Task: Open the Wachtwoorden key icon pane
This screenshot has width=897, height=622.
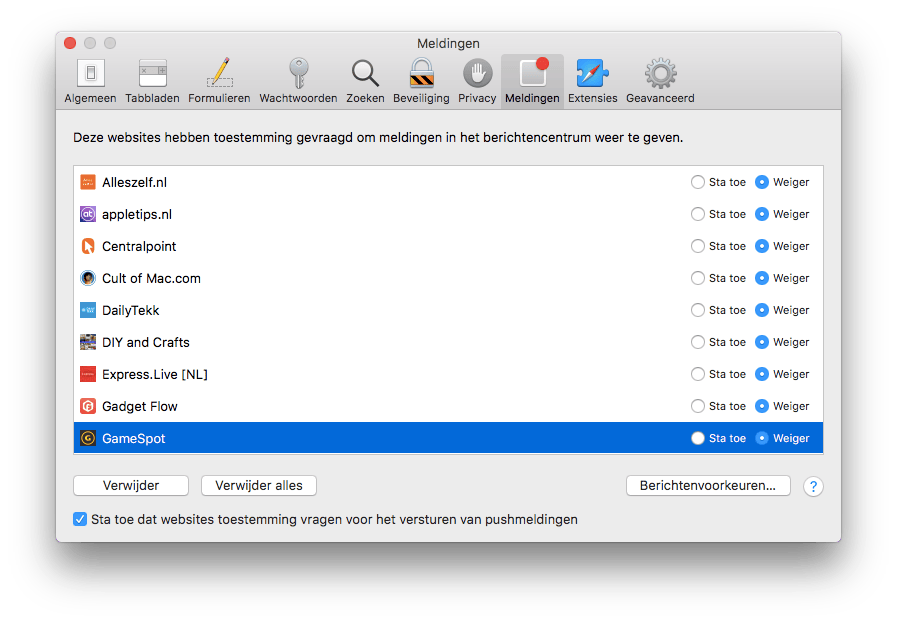Action: click(x=298, y=81)
